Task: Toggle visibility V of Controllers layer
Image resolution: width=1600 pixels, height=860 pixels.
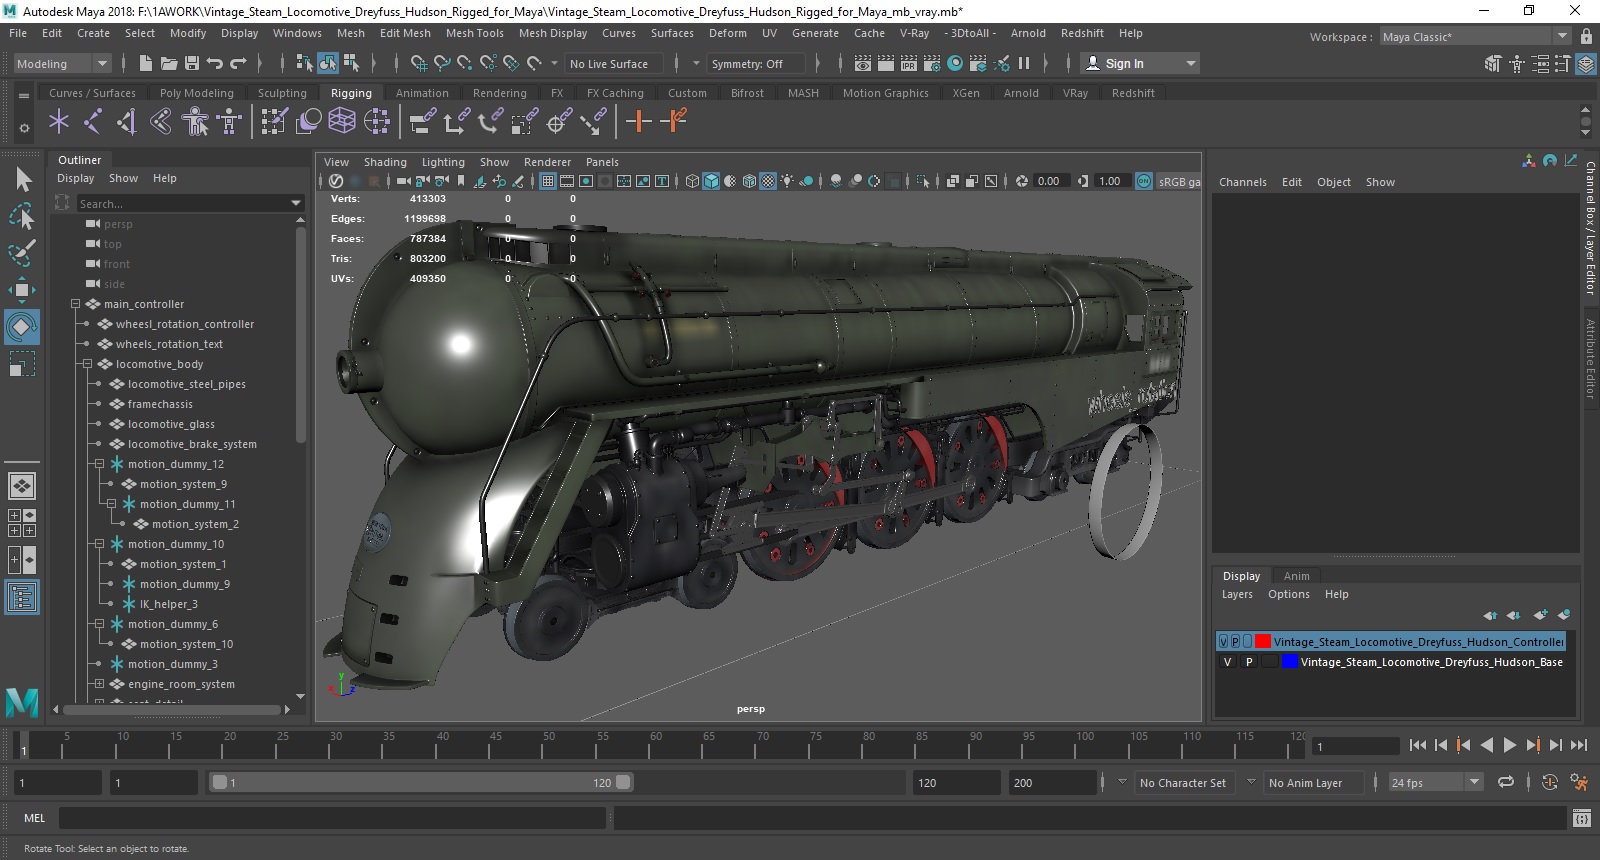Action: click(x=1223, y=642)
